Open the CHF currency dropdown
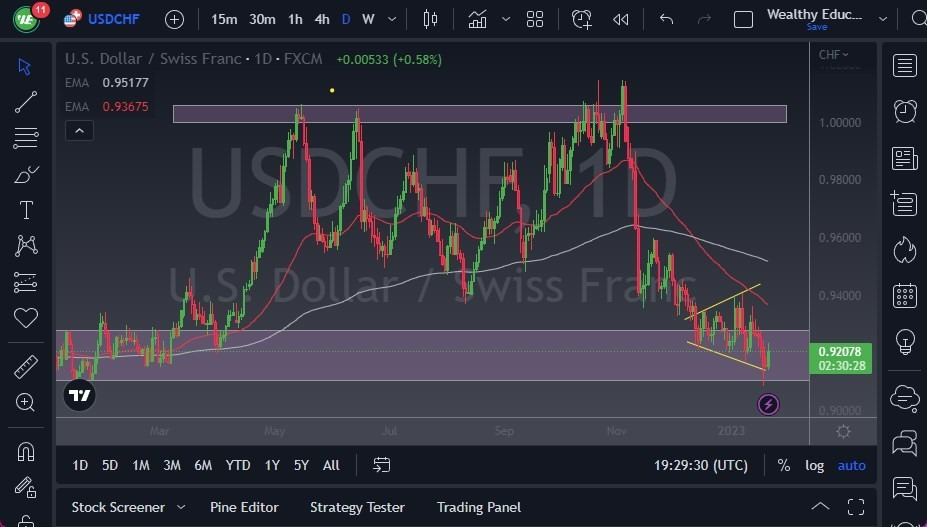The width and height of the screenshot is (927, 527). coord(833,54)
